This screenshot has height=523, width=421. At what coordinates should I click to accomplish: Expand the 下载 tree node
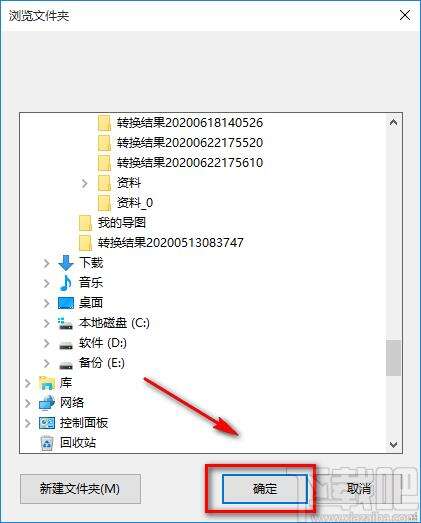pyautogui.click(x=46, y=263)
